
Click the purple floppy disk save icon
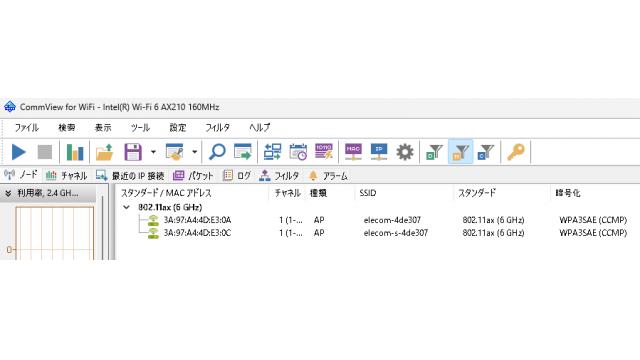click(133, 152)
